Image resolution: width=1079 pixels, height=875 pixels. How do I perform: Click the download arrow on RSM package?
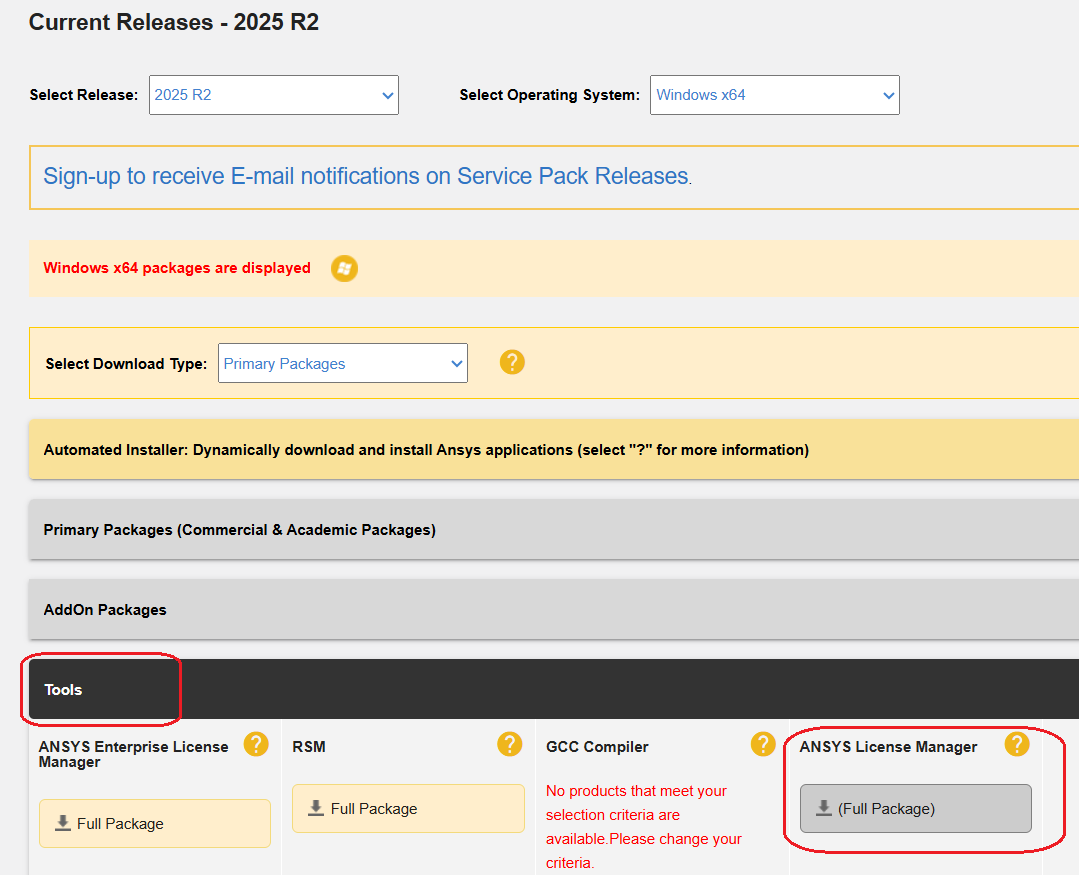pyautogui.click(x=316, y=808)
